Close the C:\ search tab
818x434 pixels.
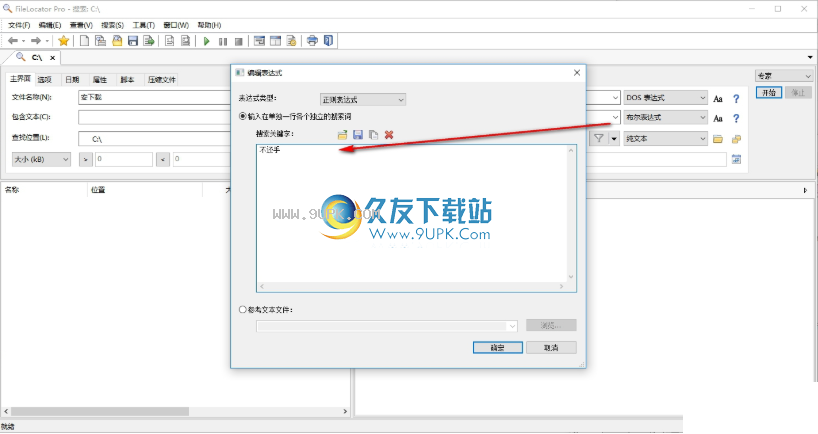pyautogui.click(x=52, y=58)
